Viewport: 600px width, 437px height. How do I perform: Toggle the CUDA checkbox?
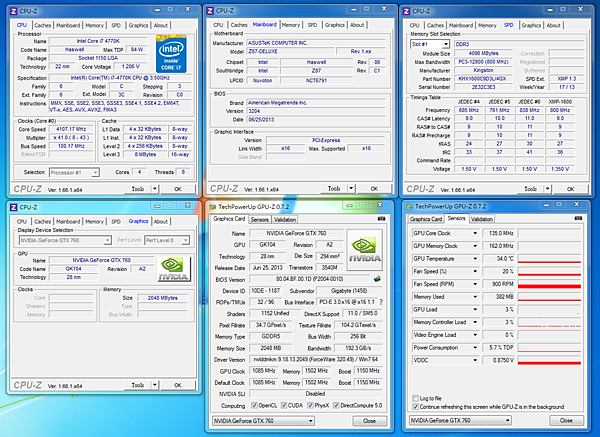tap(284, 405)
